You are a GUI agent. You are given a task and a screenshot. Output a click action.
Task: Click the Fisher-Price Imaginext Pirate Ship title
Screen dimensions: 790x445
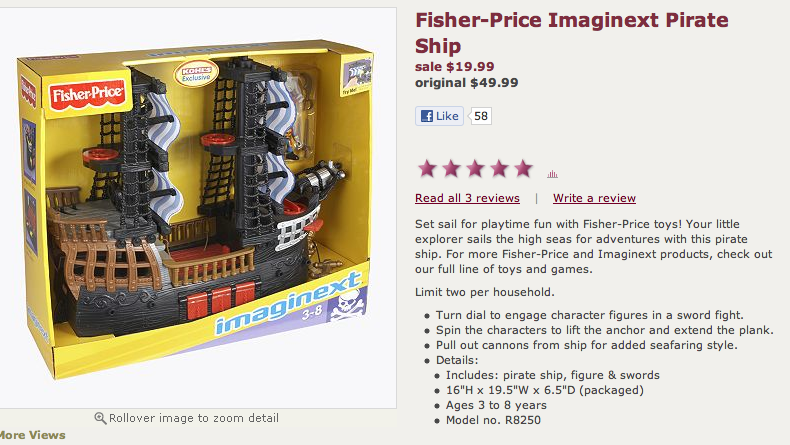pos(572,33)
